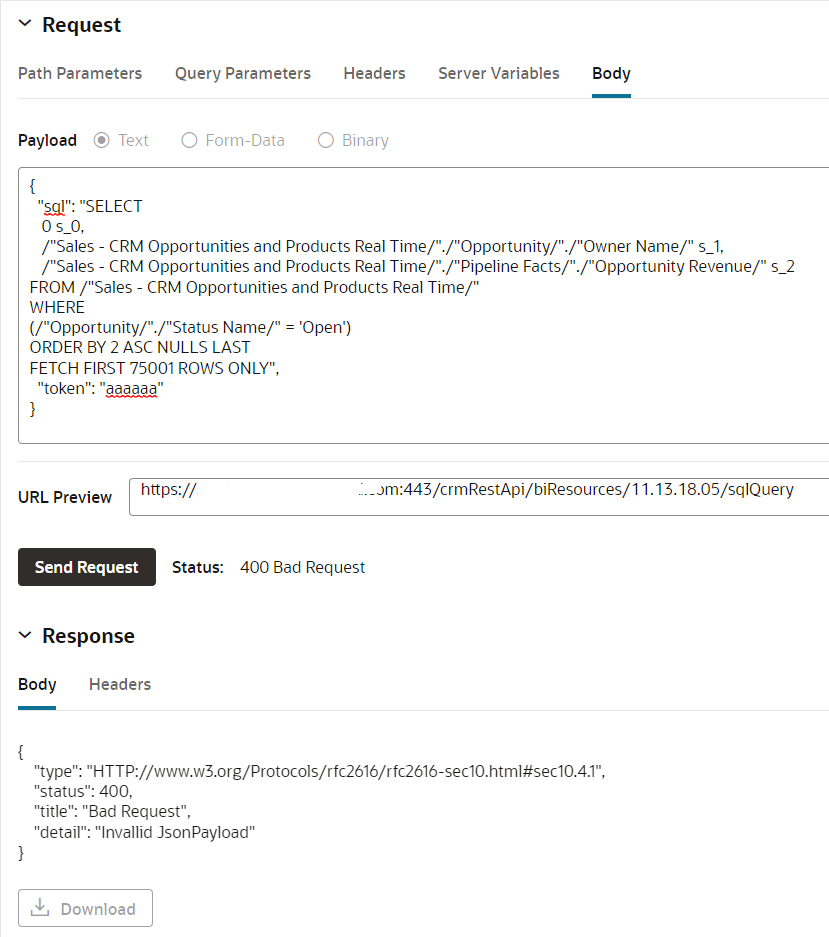Viewport: 829px width, 937px height.
Task: Collapse the Response section chevron
Action: (x=25, y=635)
